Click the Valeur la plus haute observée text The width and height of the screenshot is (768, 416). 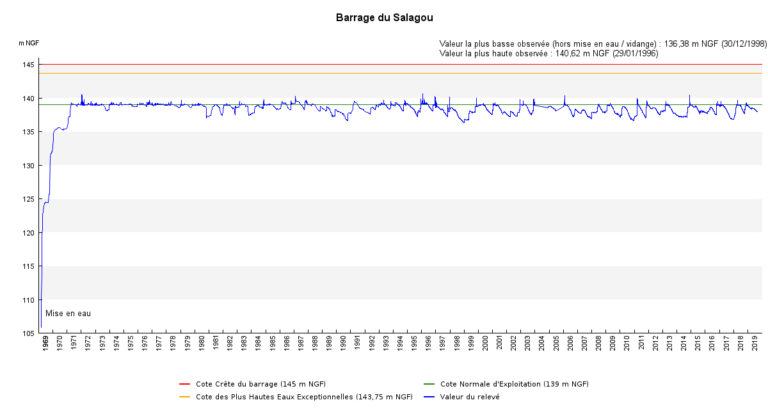(x=549, y=53)
